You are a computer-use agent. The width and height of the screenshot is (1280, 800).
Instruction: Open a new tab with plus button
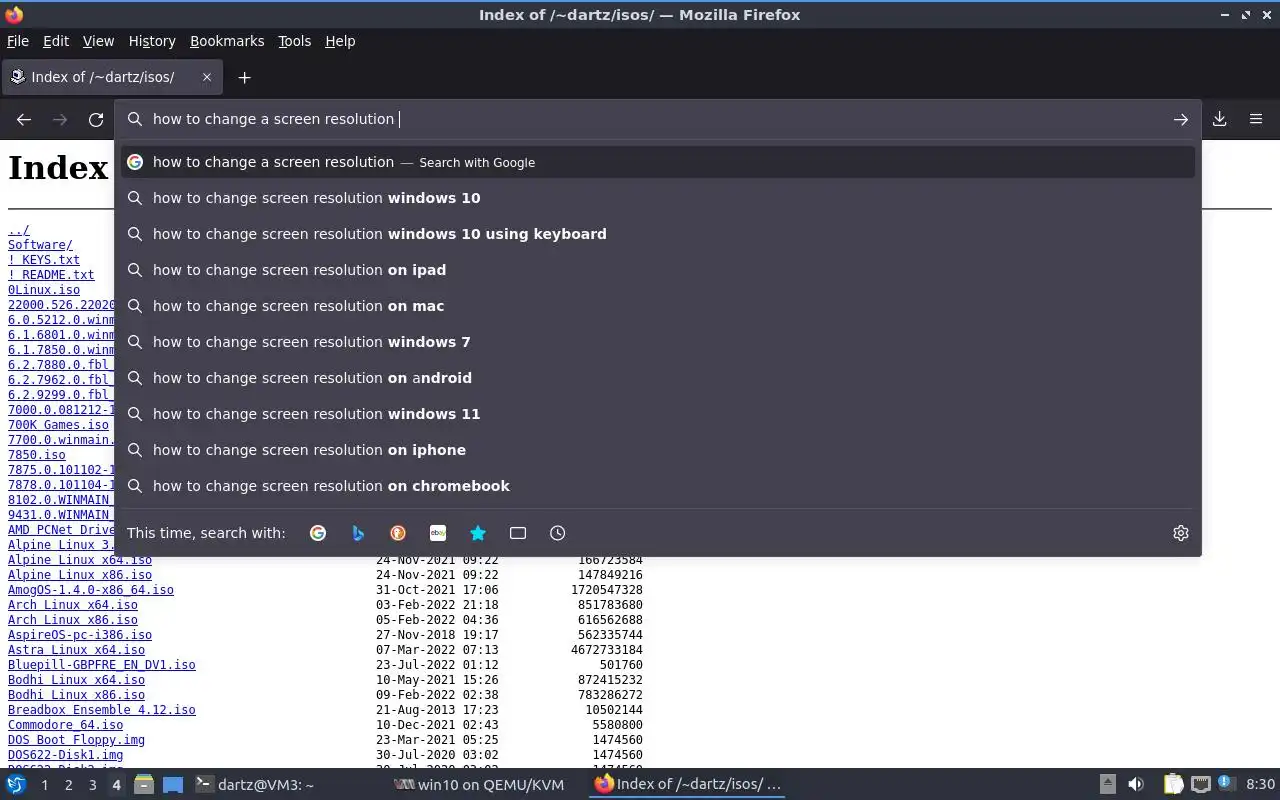pos(244,77)
